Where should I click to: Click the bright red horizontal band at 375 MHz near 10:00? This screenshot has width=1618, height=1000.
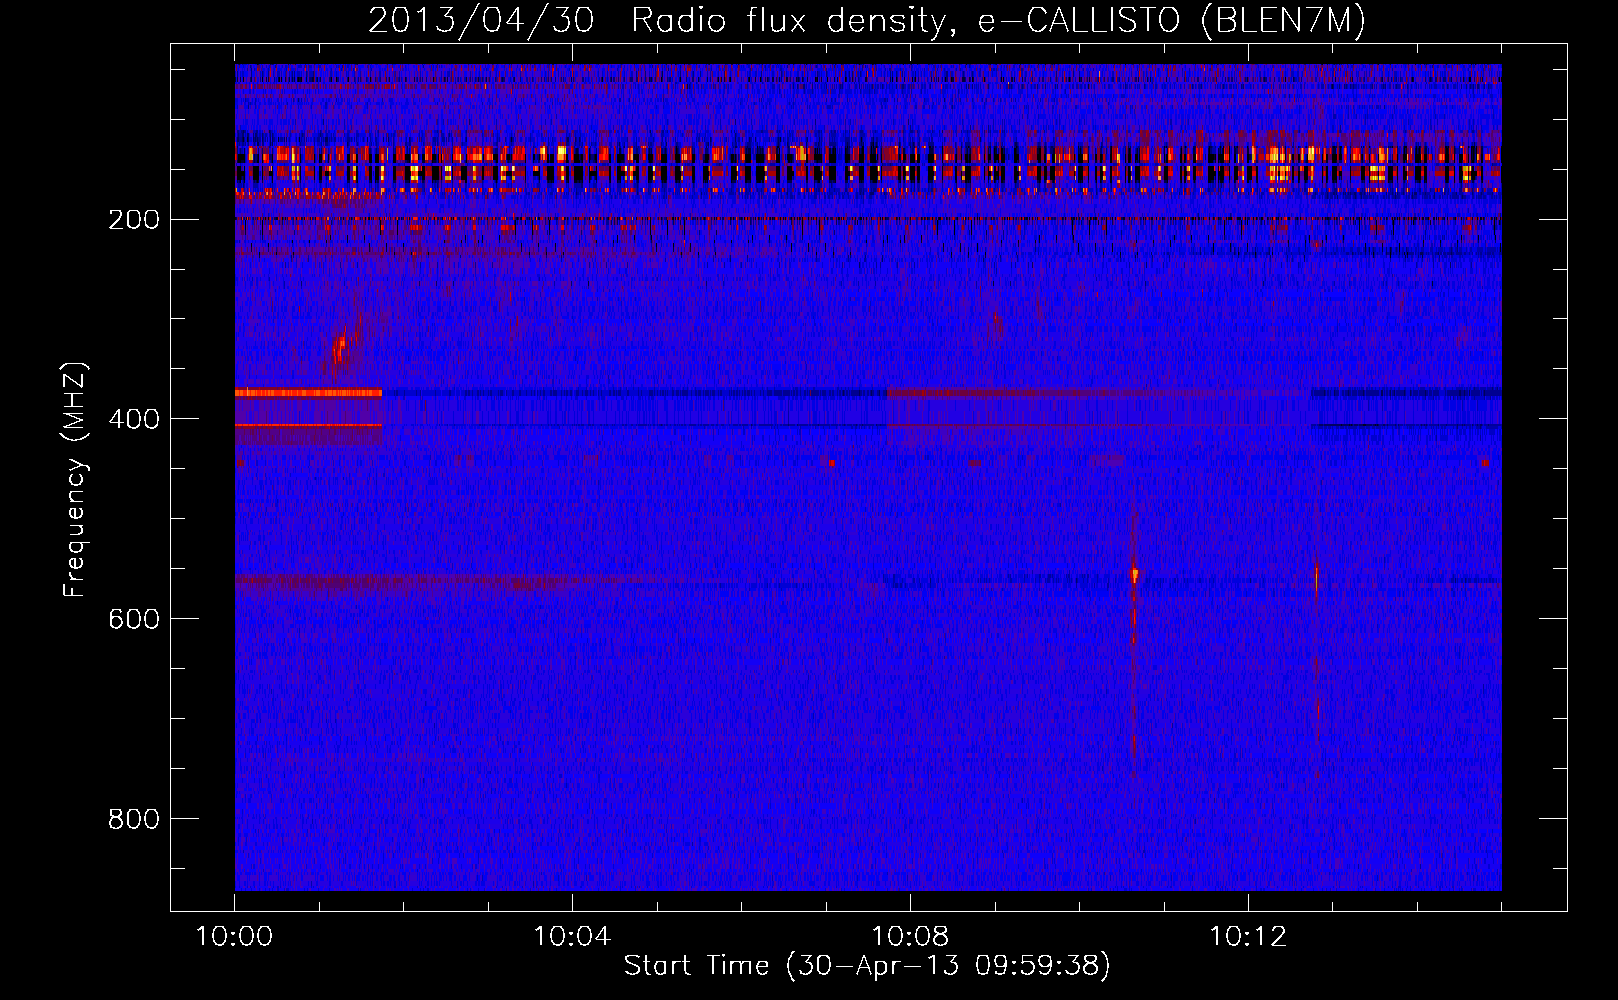(308, 393)
